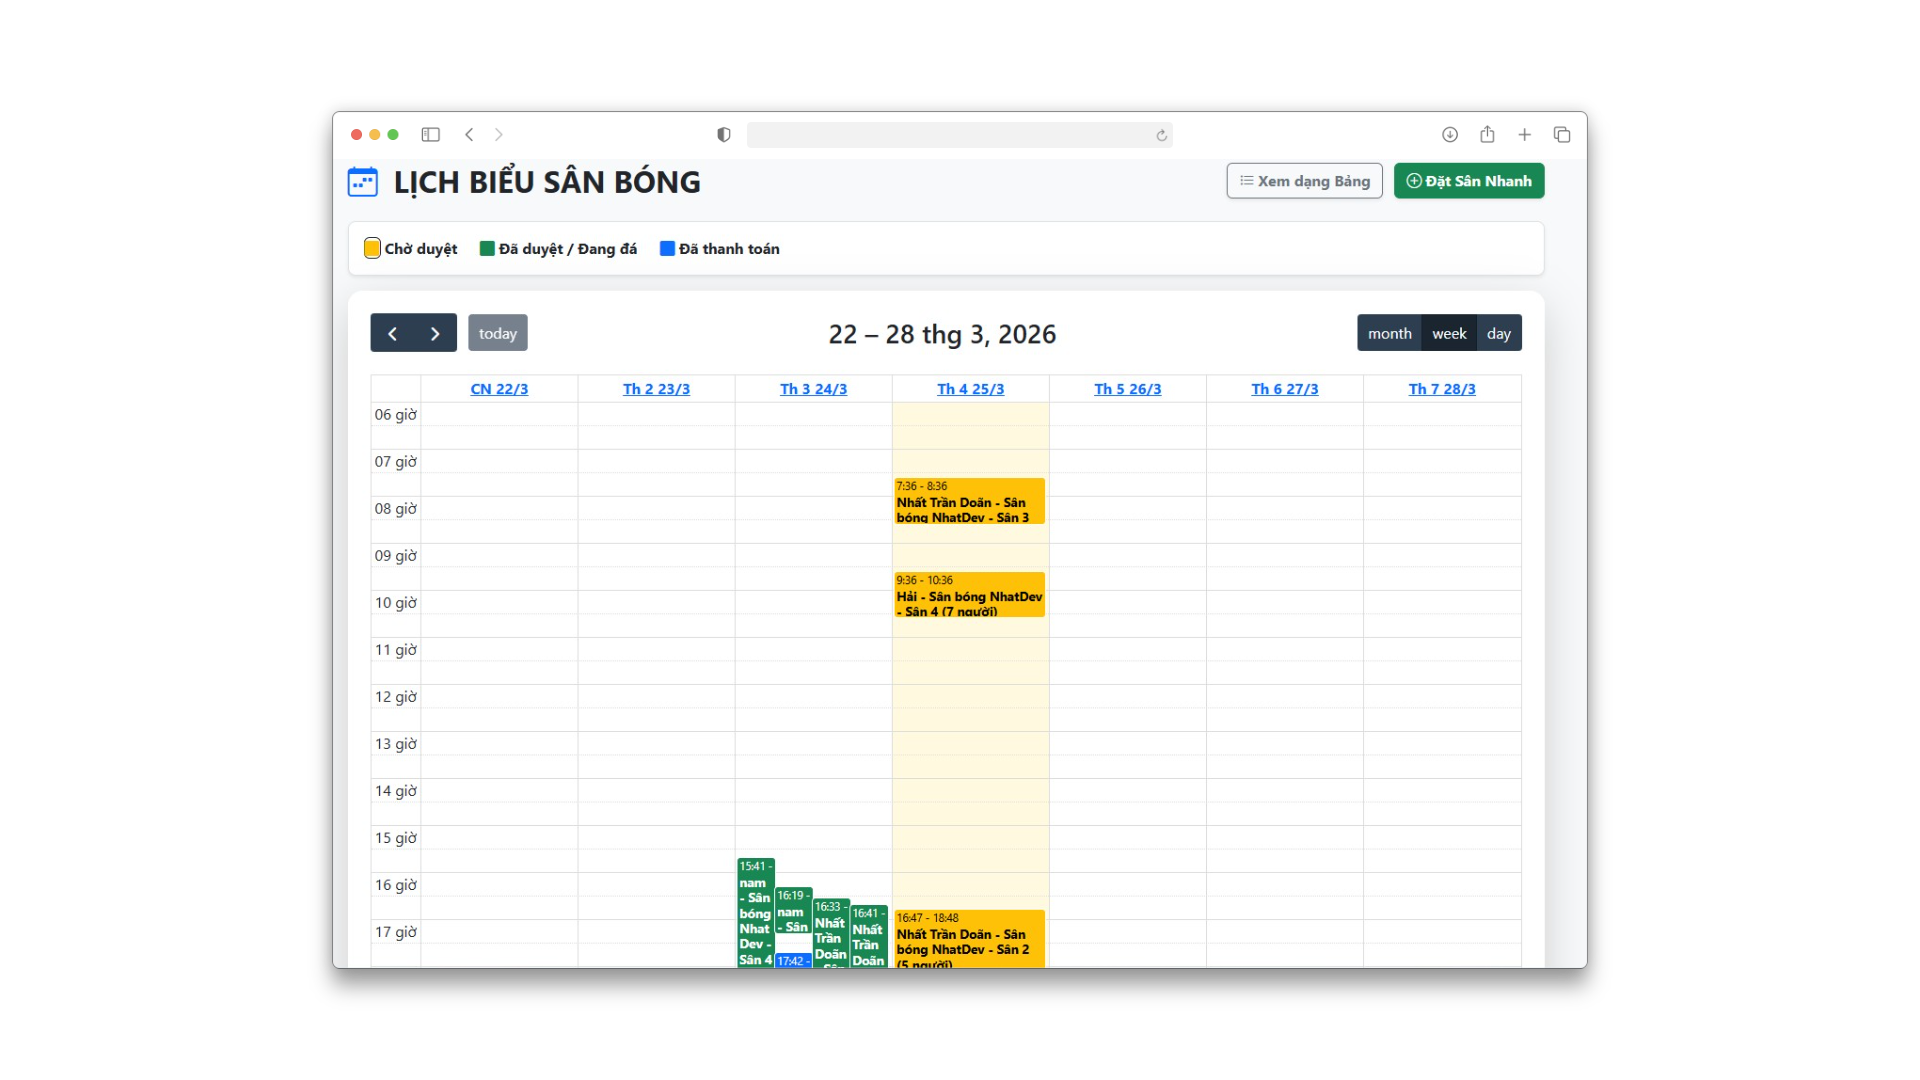Keep week view selected

coord(1449,332)
